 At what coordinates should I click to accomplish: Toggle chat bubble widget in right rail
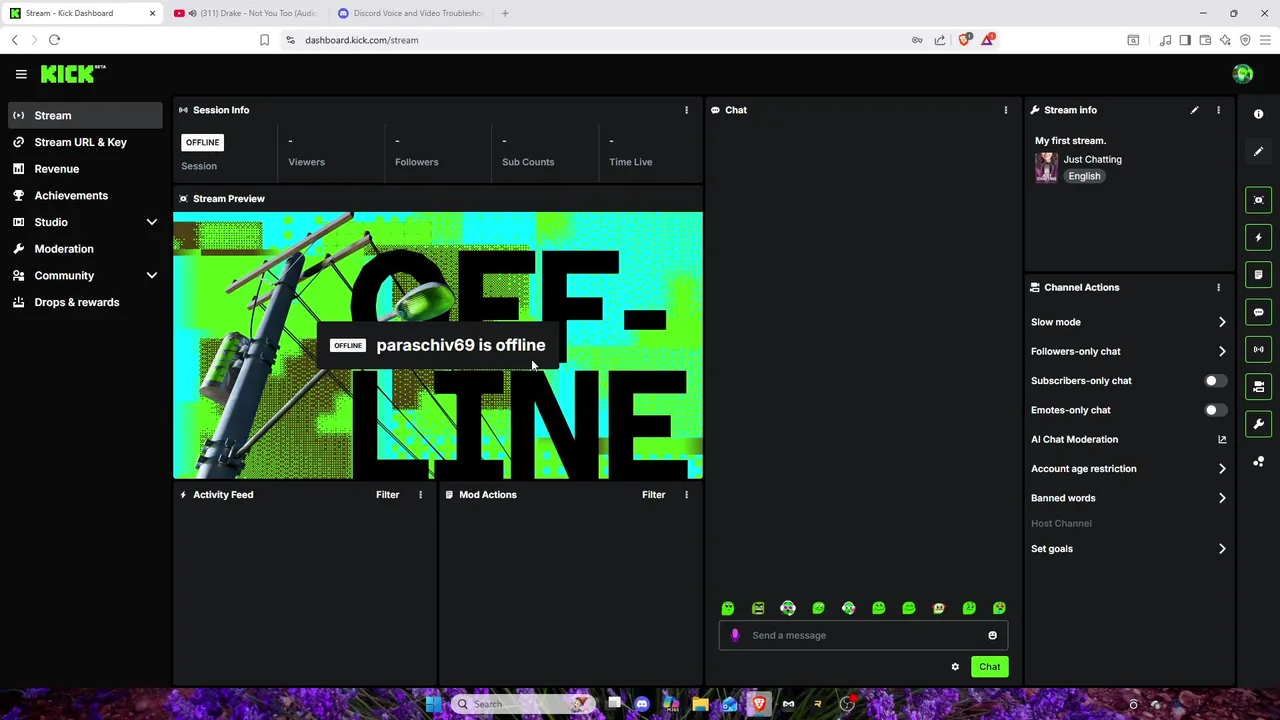click(x=1259, y=312)
